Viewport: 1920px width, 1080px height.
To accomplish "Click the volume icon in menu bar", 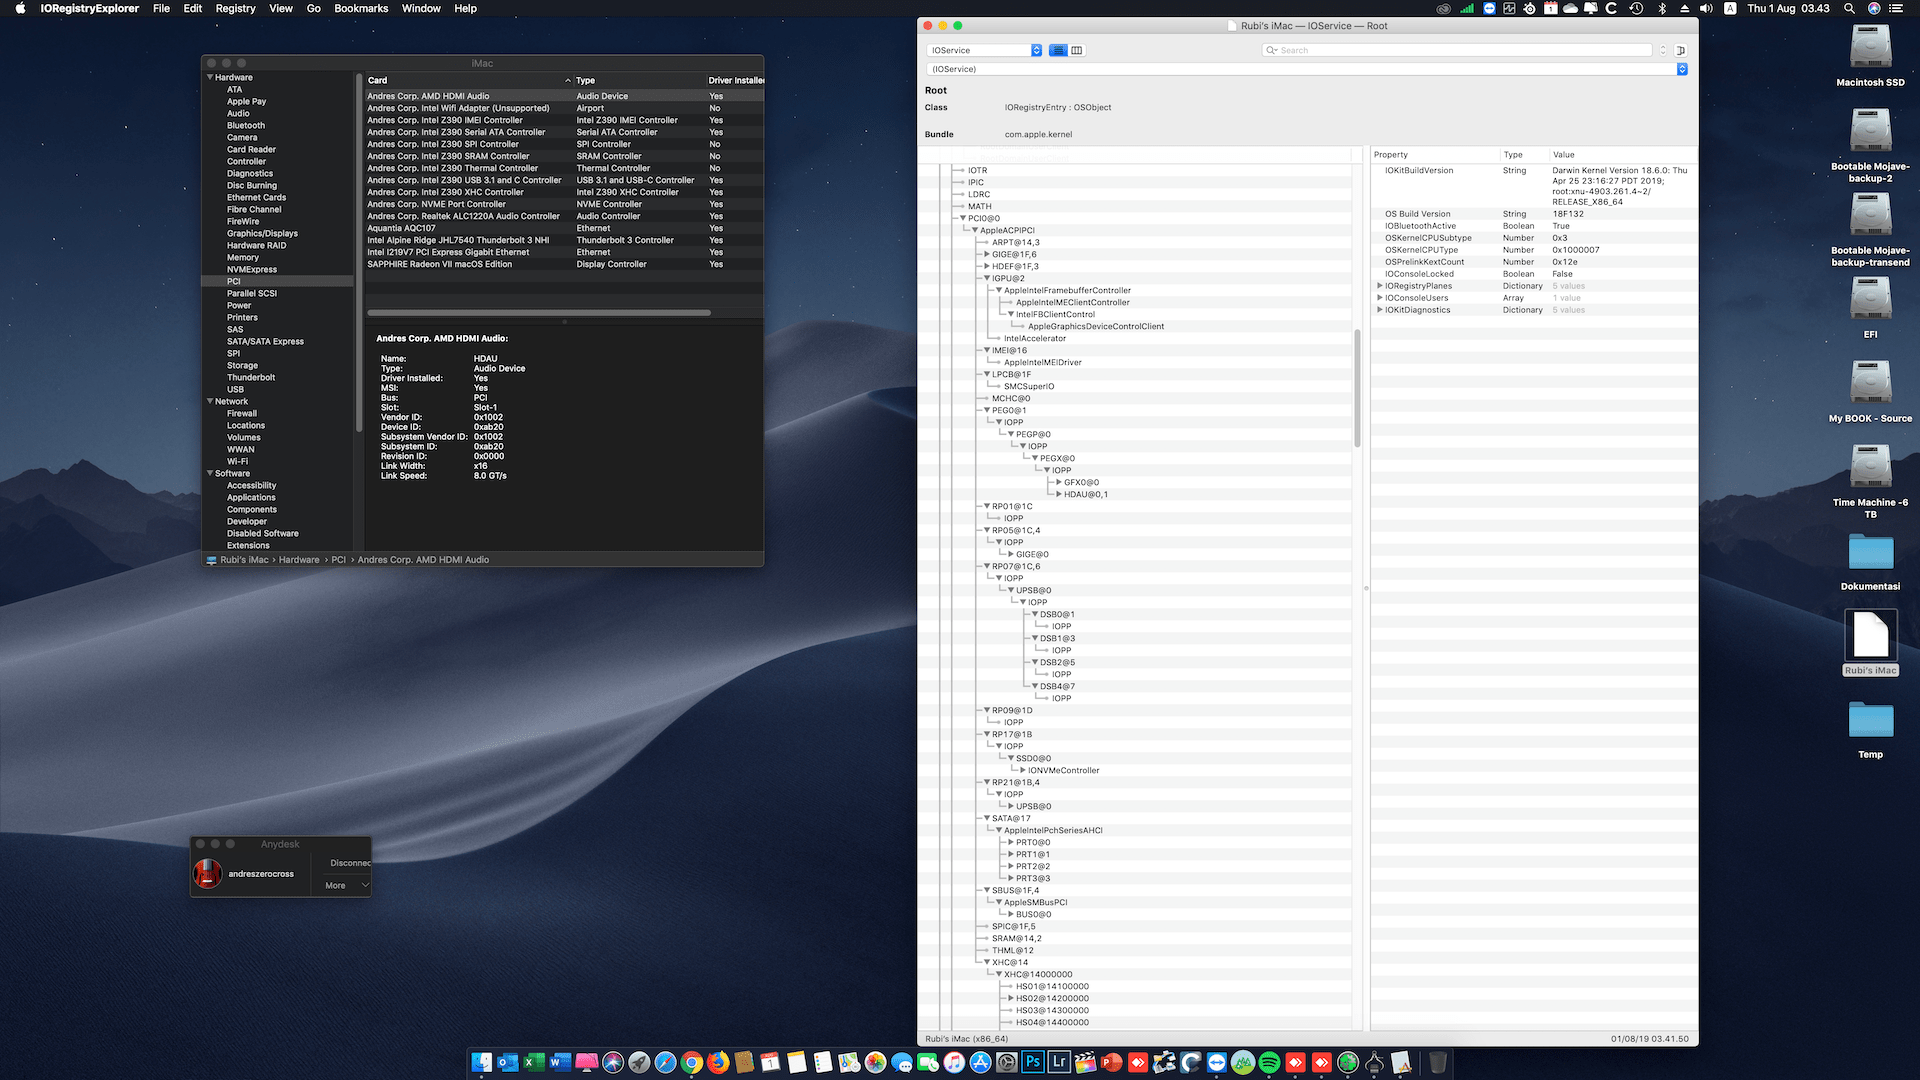I will [x=1706, y=8].
